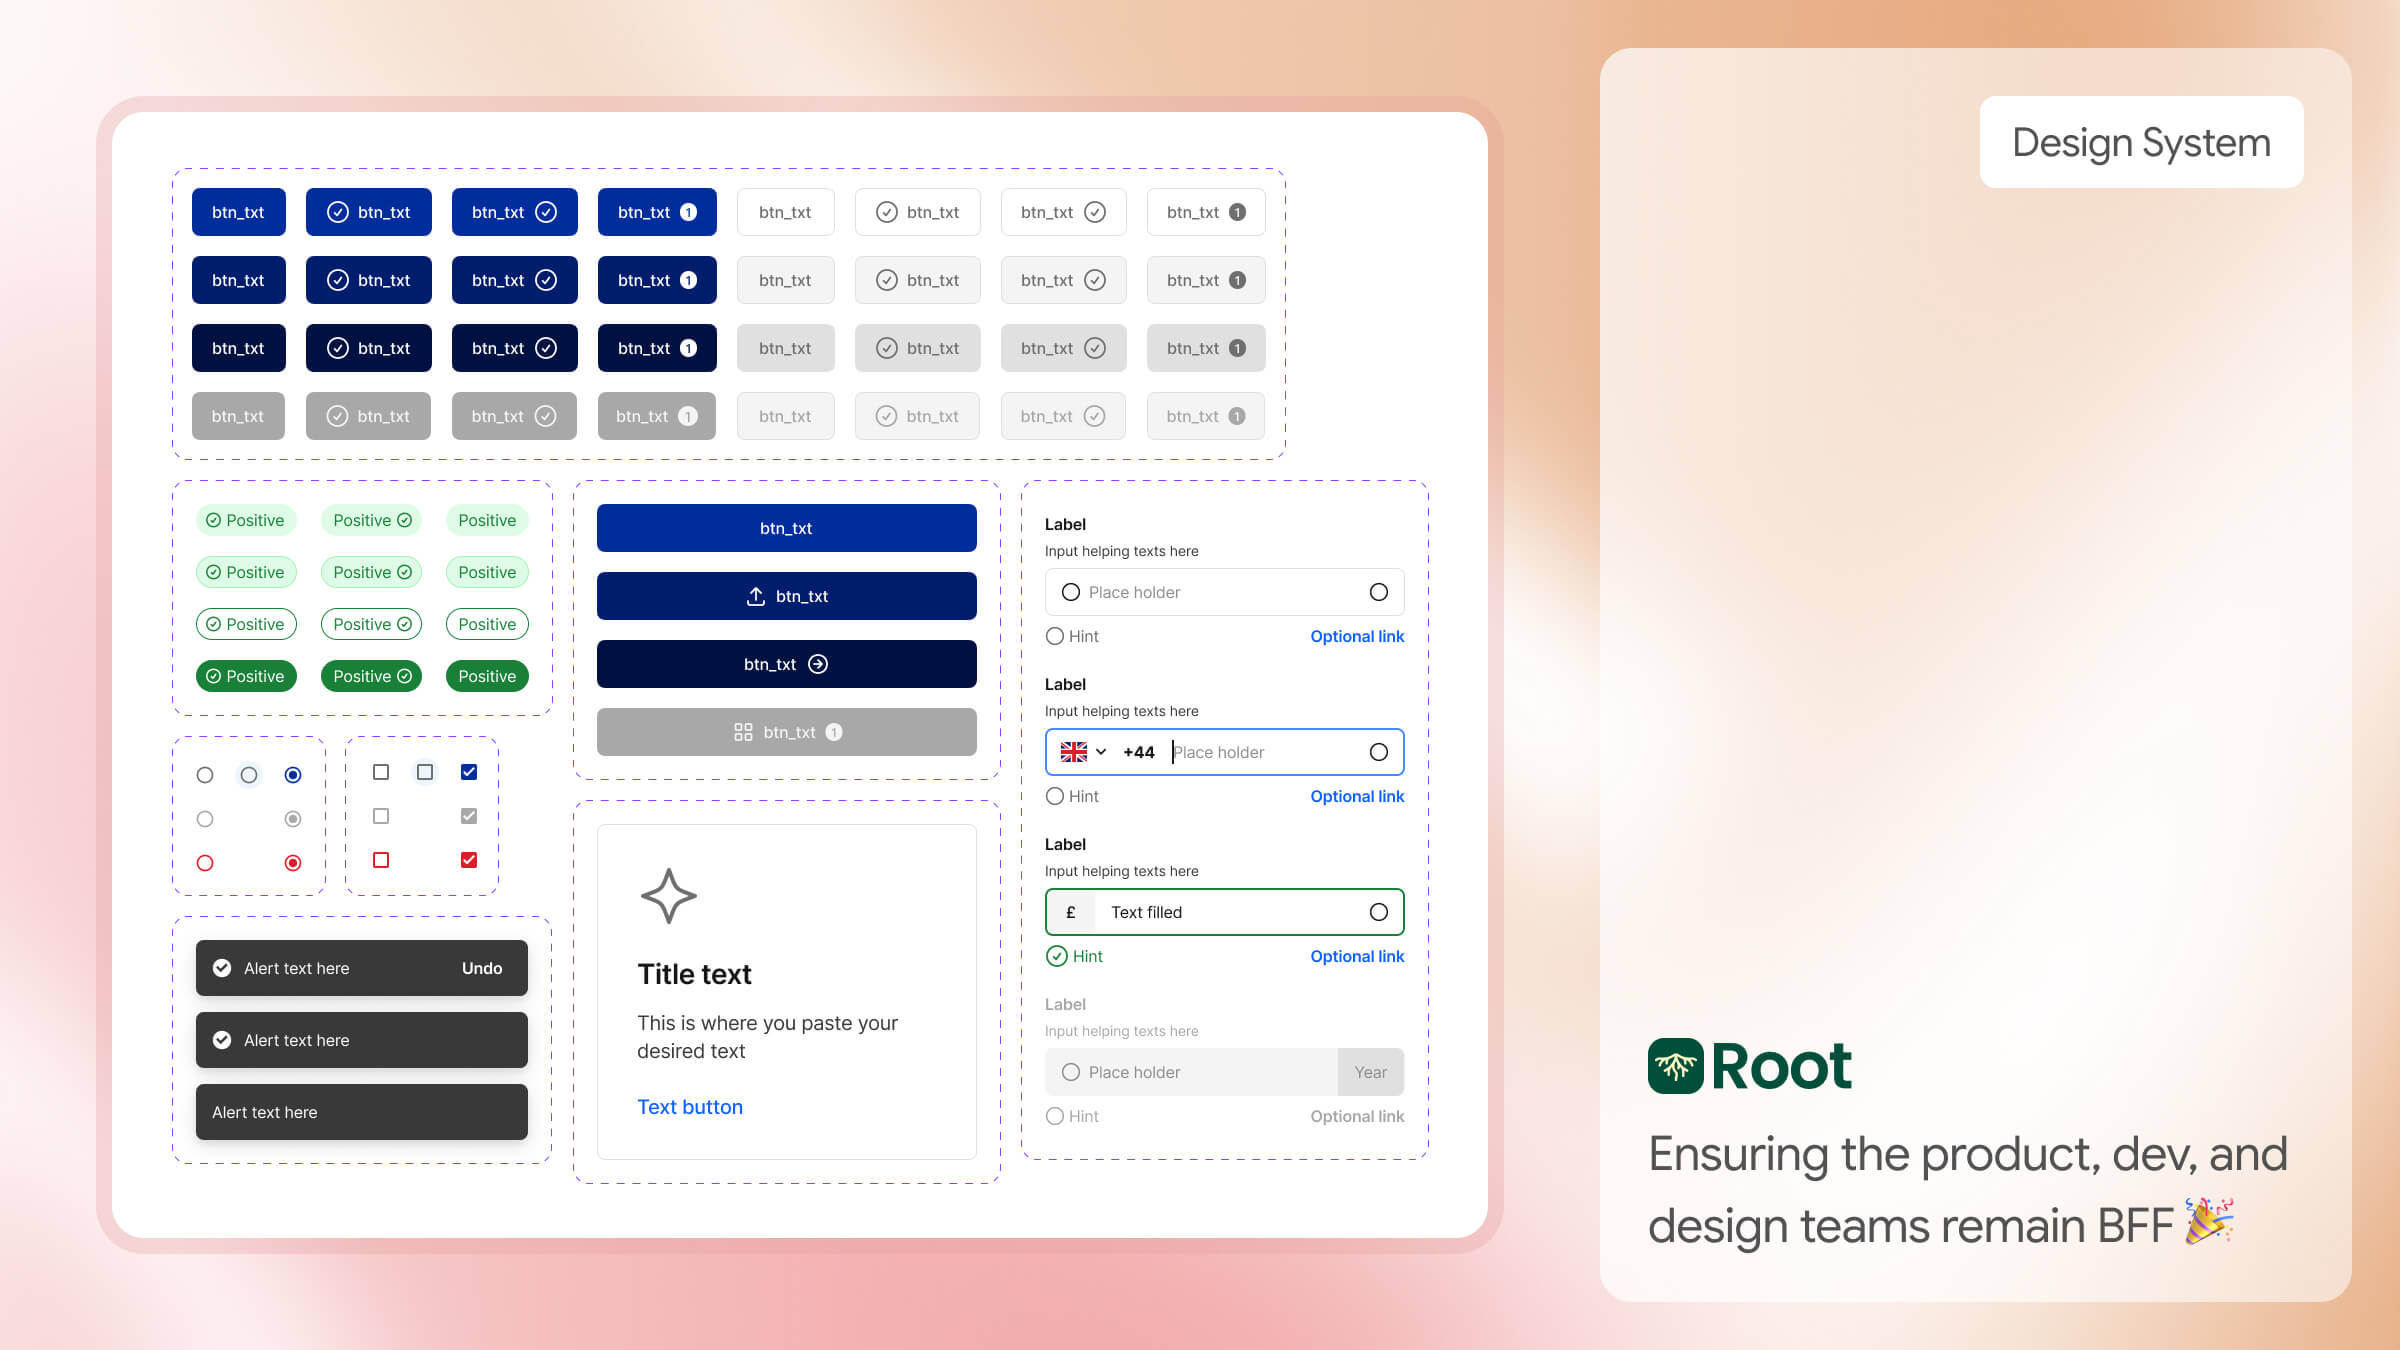The image size is (2400, 1350).
Task: Click Title text heading in card
Action: coord(694,974)
